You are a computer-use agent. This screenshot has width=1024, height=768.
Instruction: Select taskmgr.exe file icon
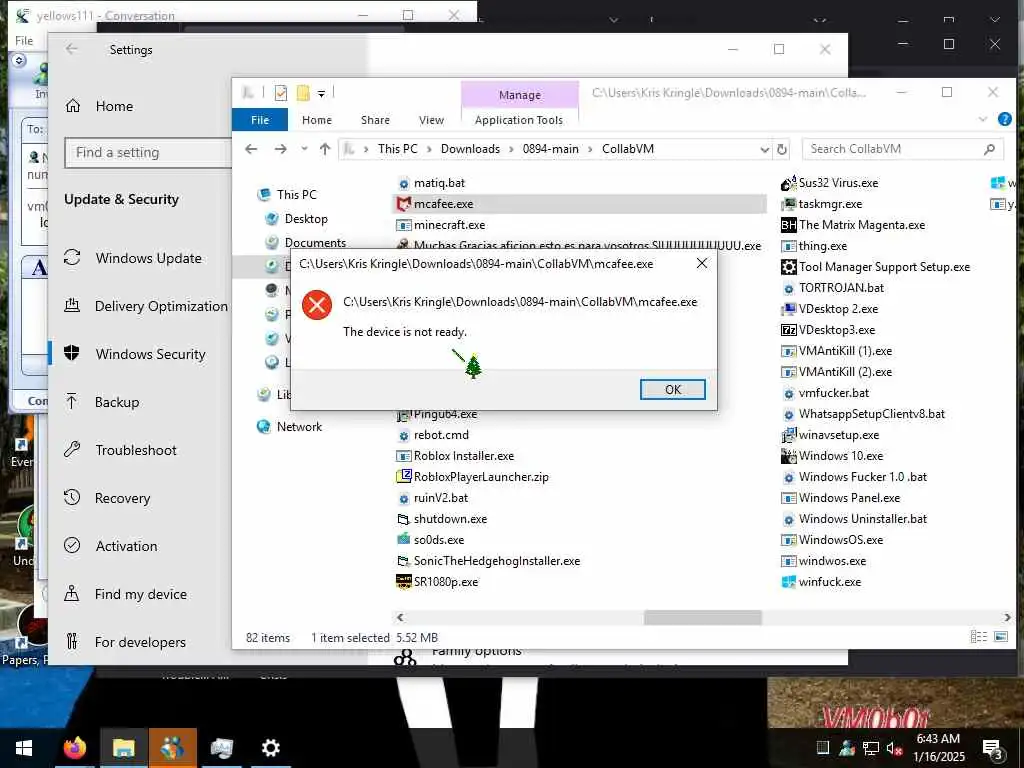point(789,204)
